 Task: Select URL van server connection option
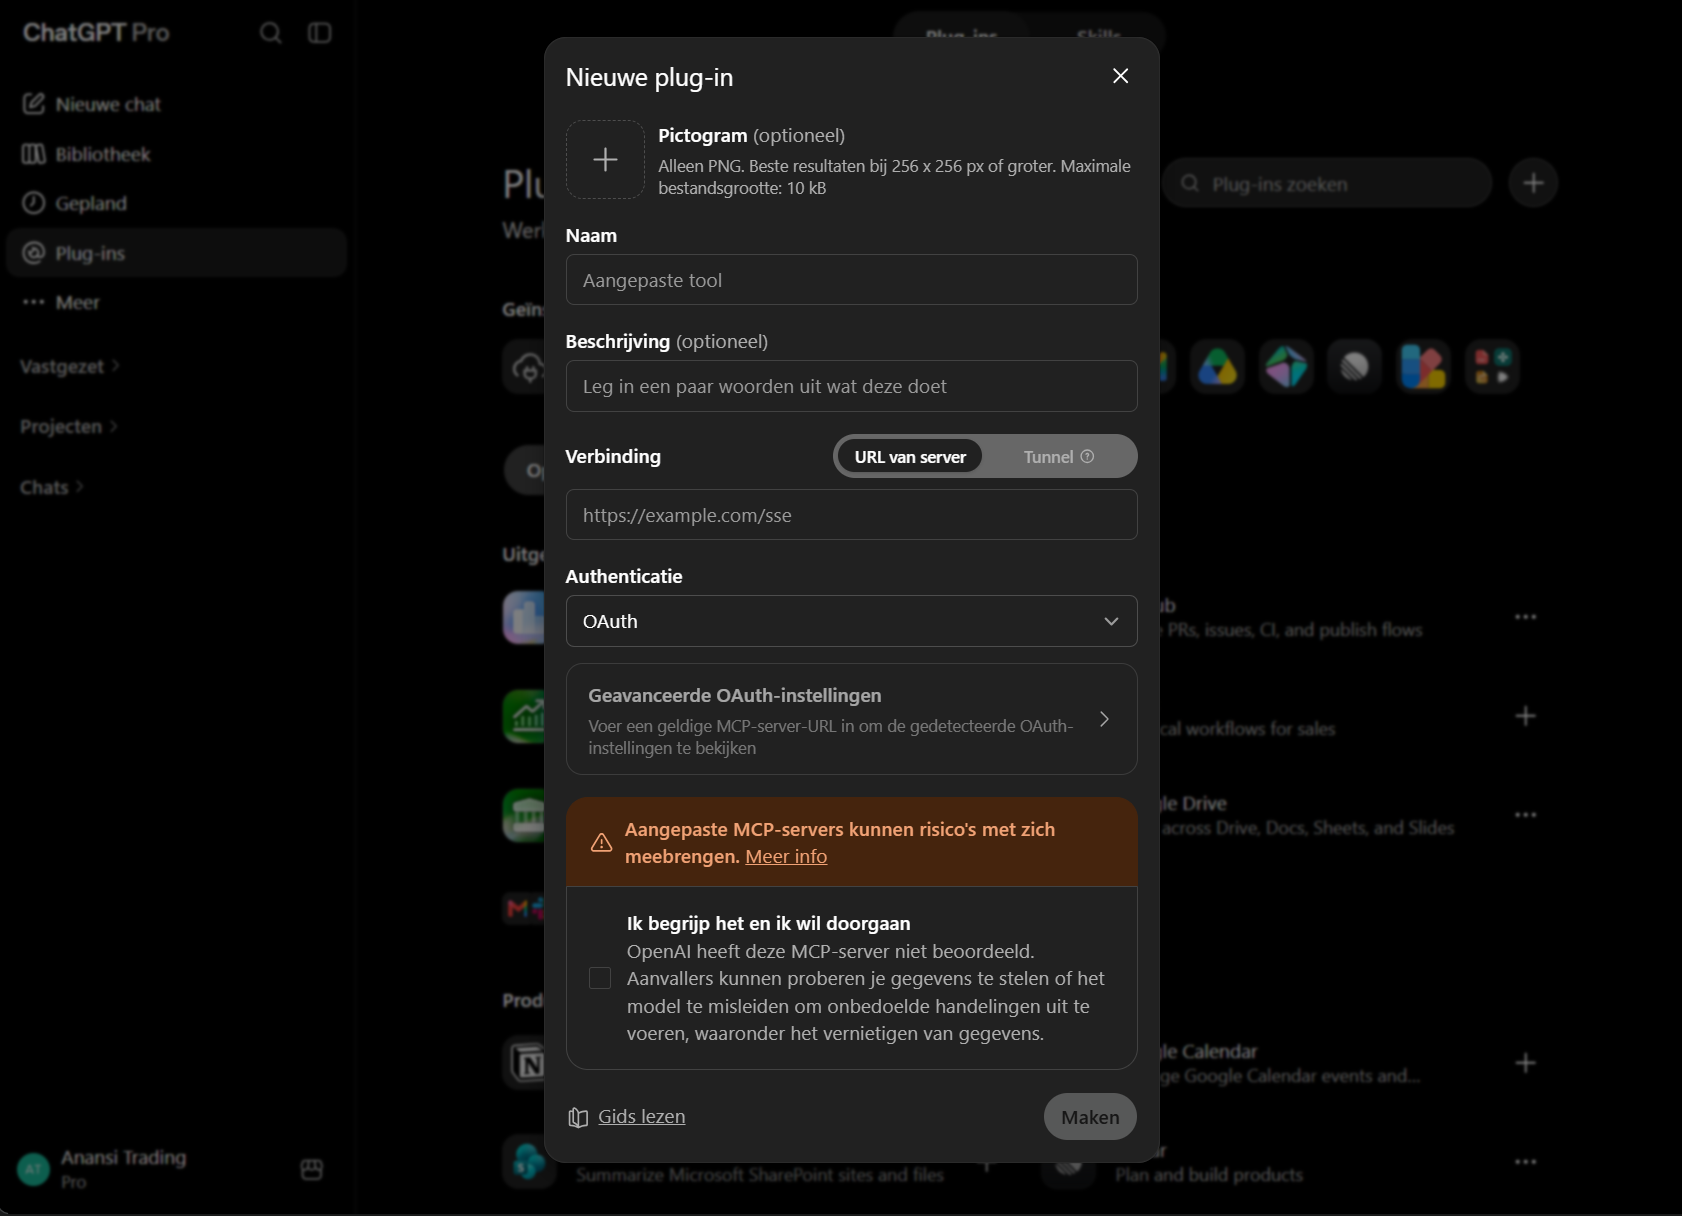(910, 457)
